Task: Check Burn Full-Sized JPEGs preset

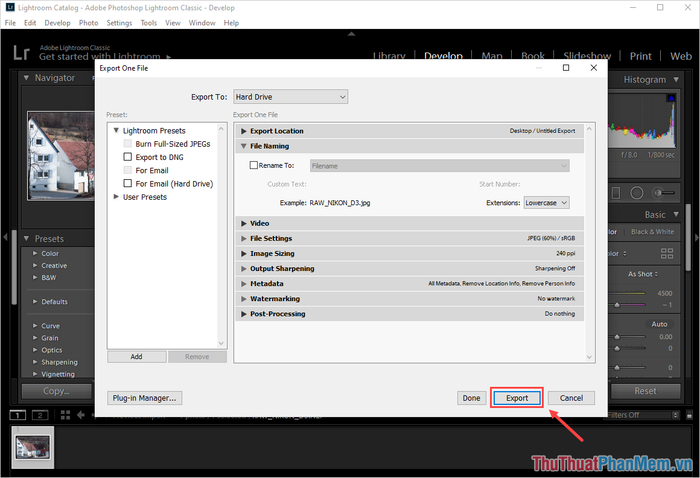Action: coord(128,144)
